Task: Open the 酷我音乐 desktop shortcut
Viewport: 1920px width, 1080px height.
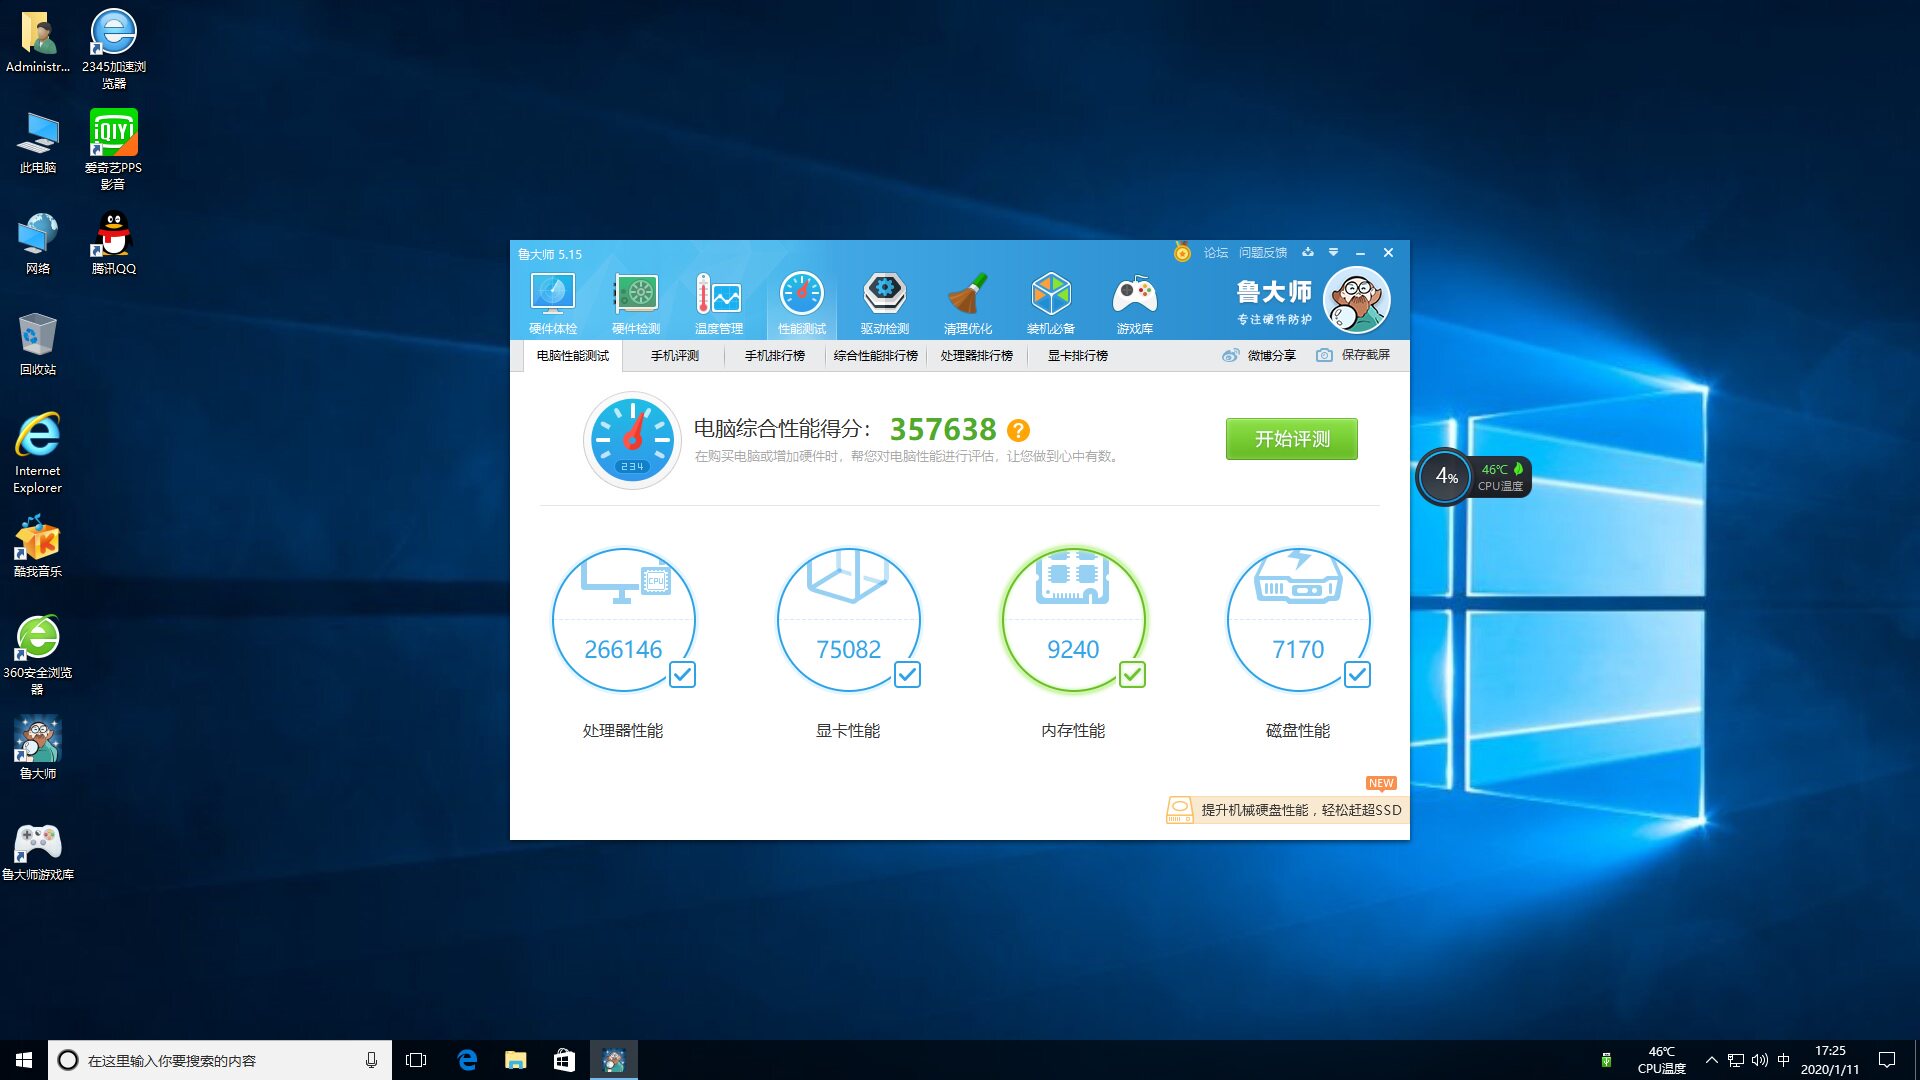Action: point(38,546)
